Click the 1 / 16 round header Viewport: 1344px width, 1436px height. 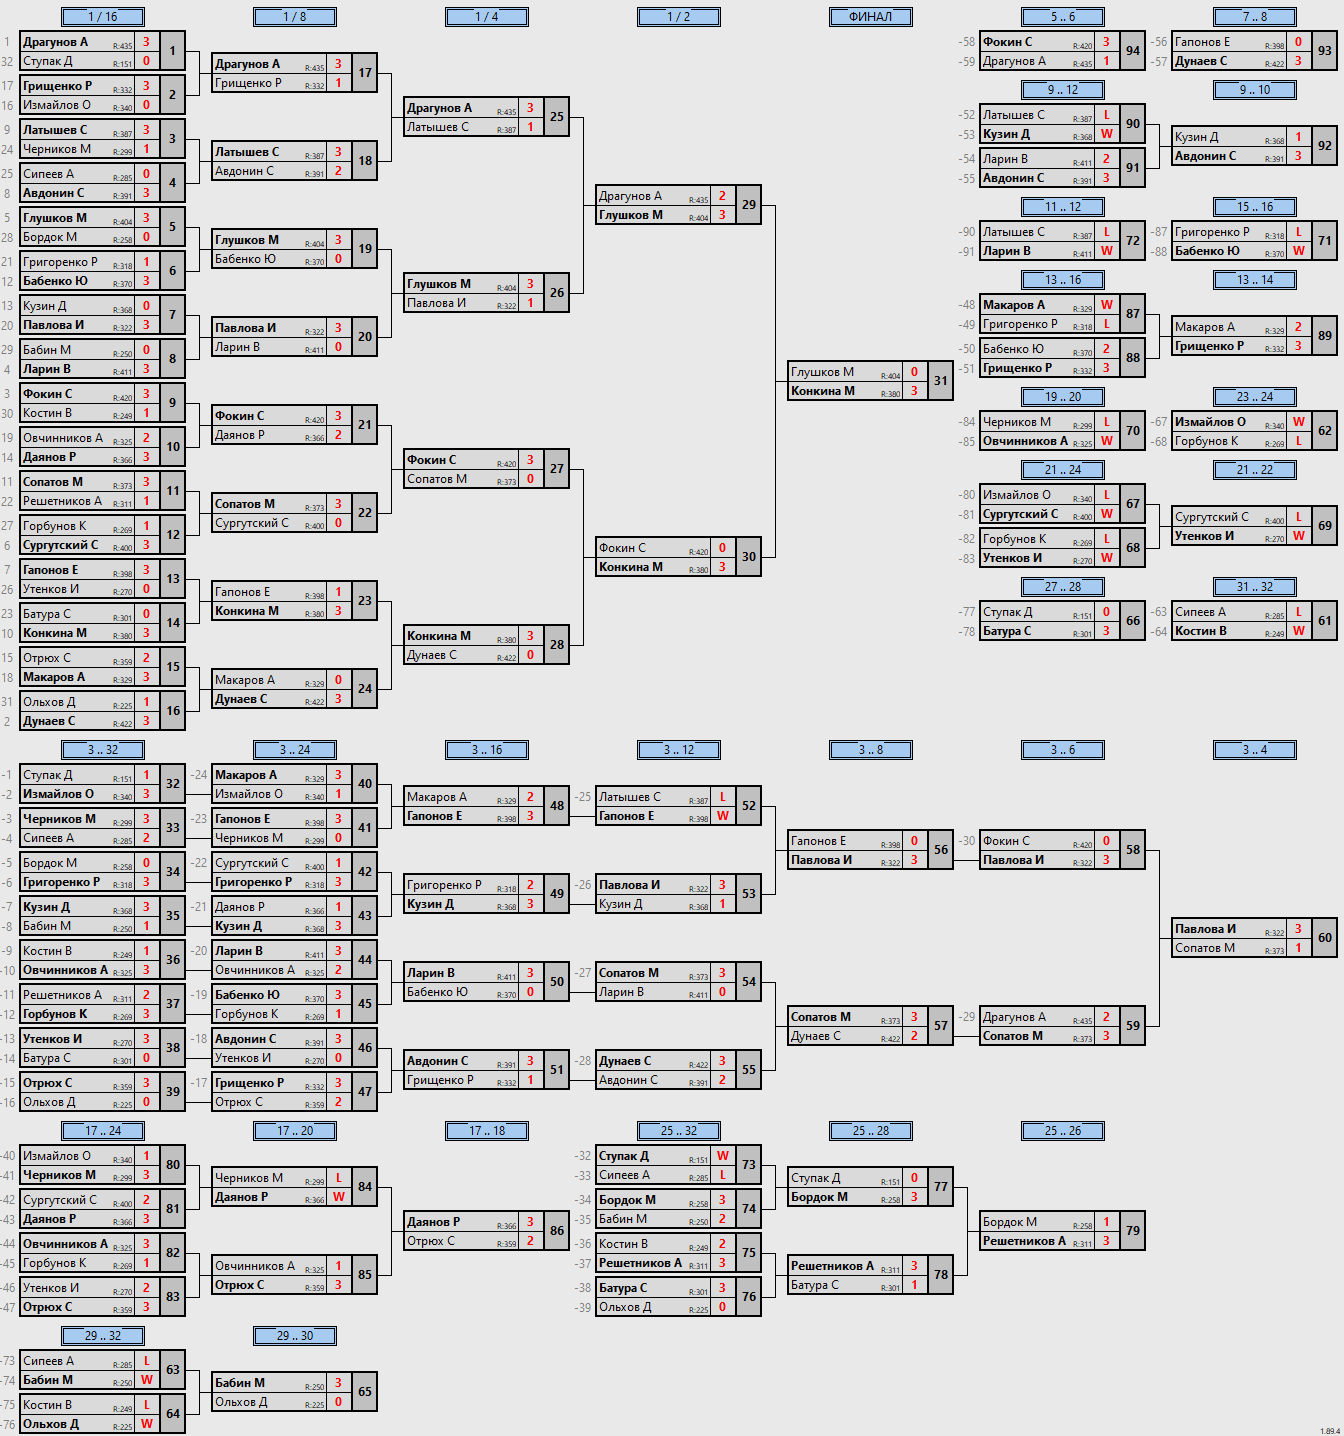click(x=103, y=17)
